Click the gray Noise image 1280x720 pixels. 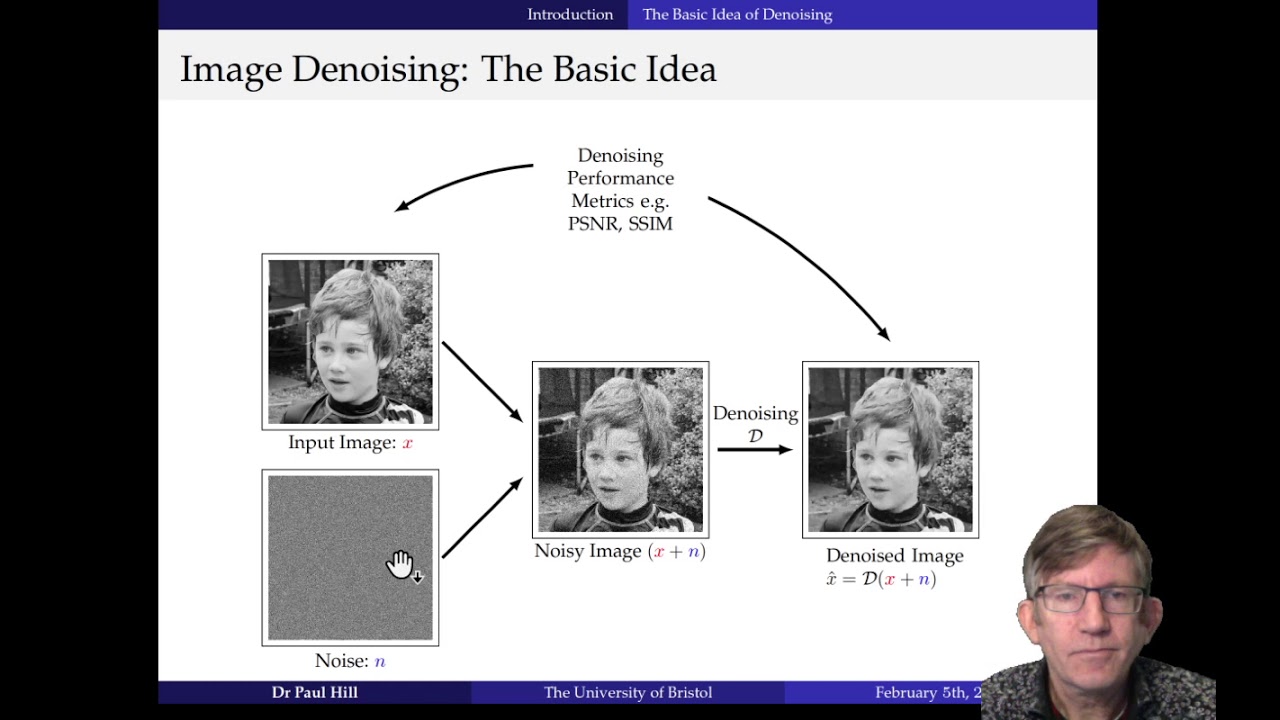350,558
